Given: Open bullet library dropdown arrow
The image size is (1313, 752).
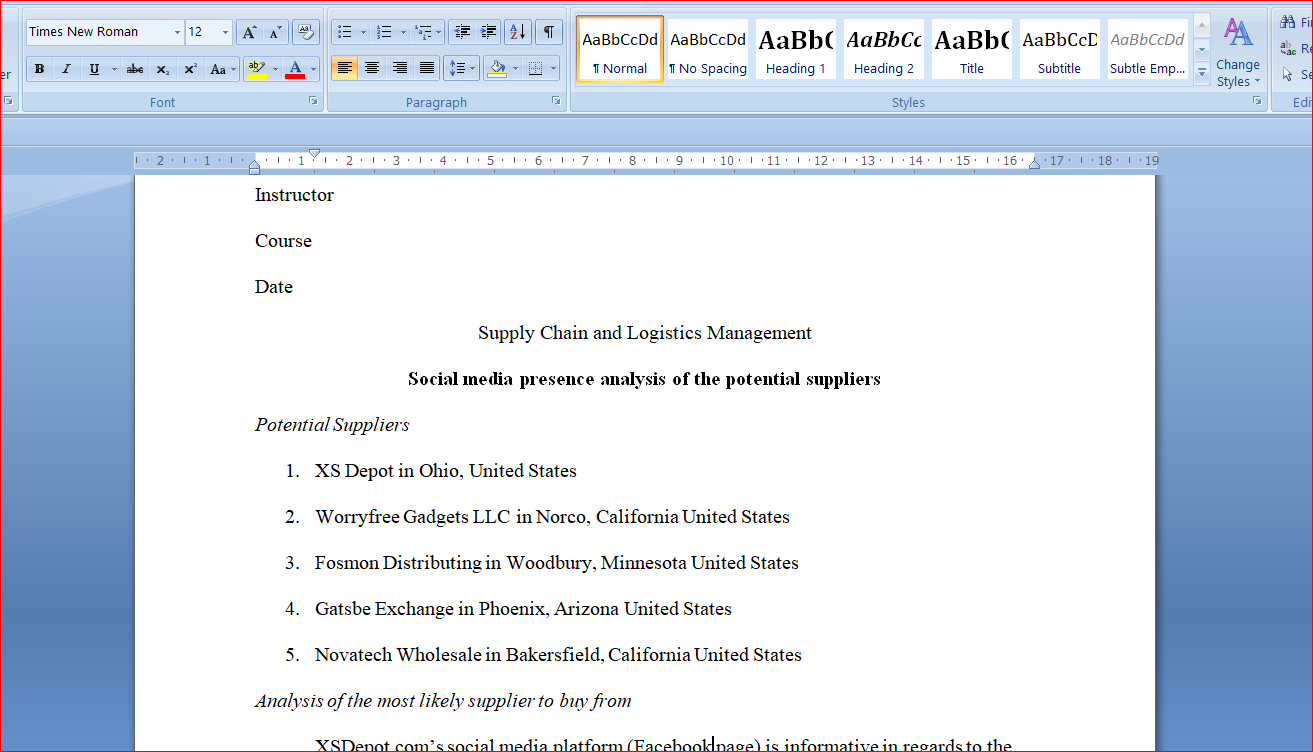Looking at the screenshot, I should coord(363,32).
